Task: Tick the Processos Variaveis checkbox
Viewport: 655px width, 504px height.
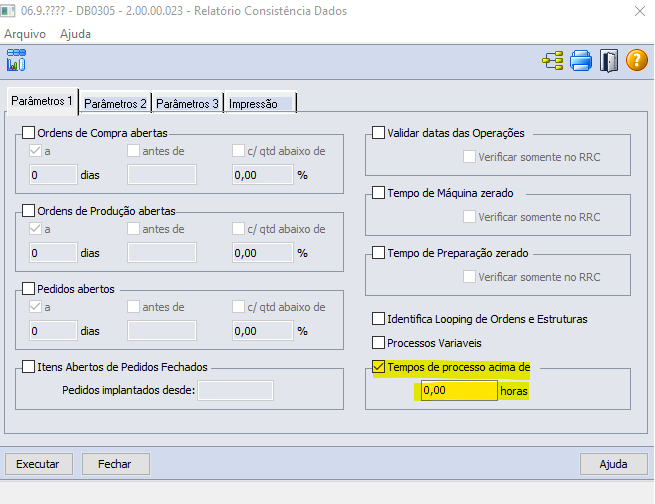Action: [x=378, y=343]
